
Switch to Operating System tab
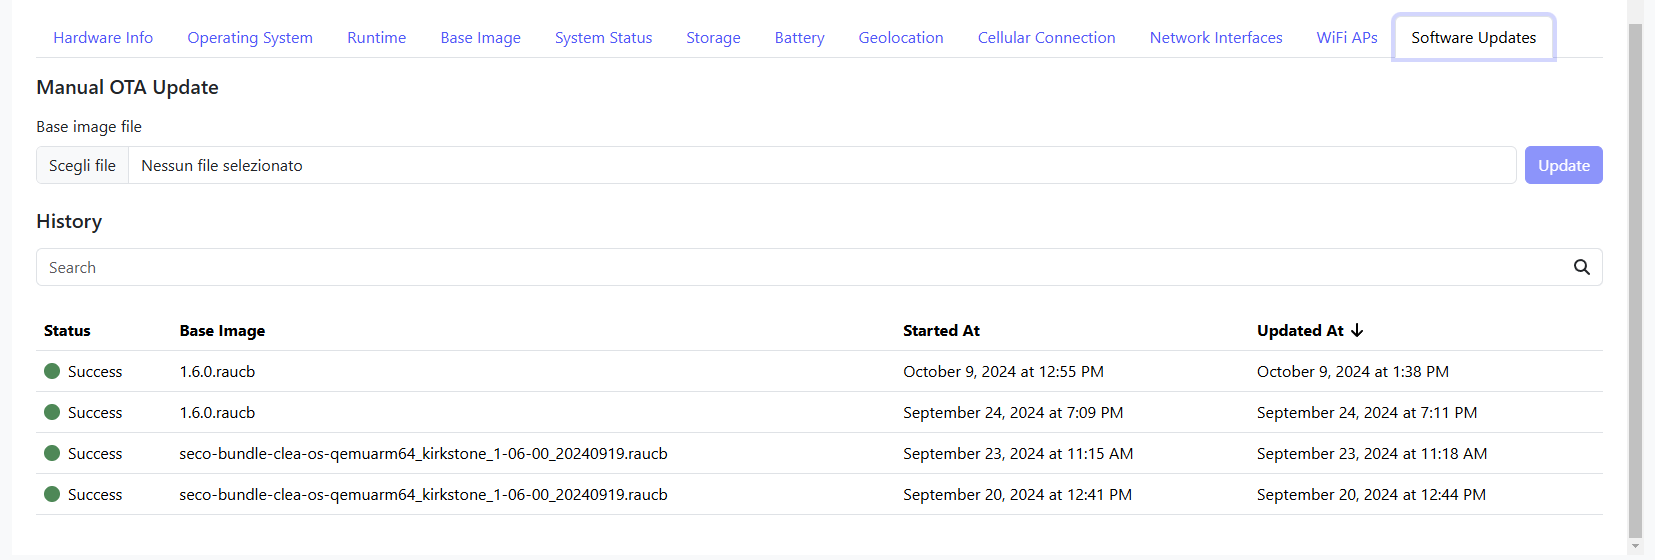[250, 38]
